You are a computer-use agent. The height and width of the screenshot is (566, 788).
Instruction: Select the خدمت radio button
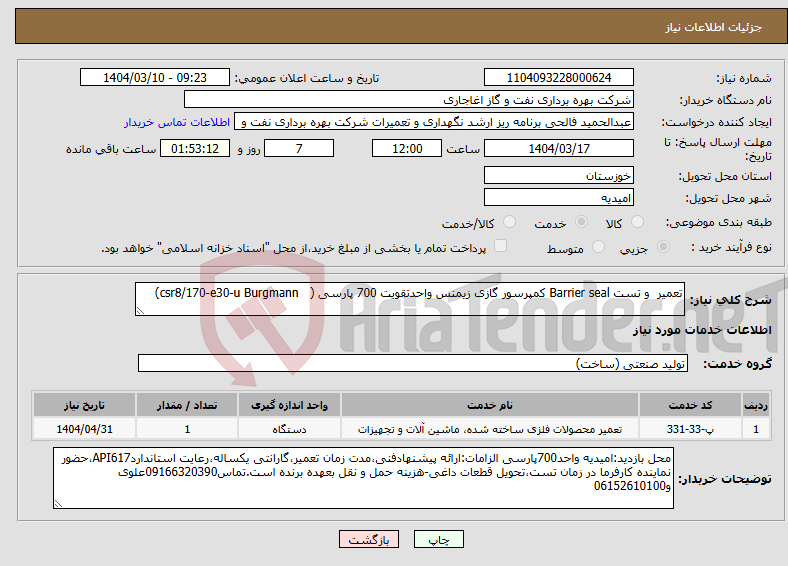click(x=581, y=222)
